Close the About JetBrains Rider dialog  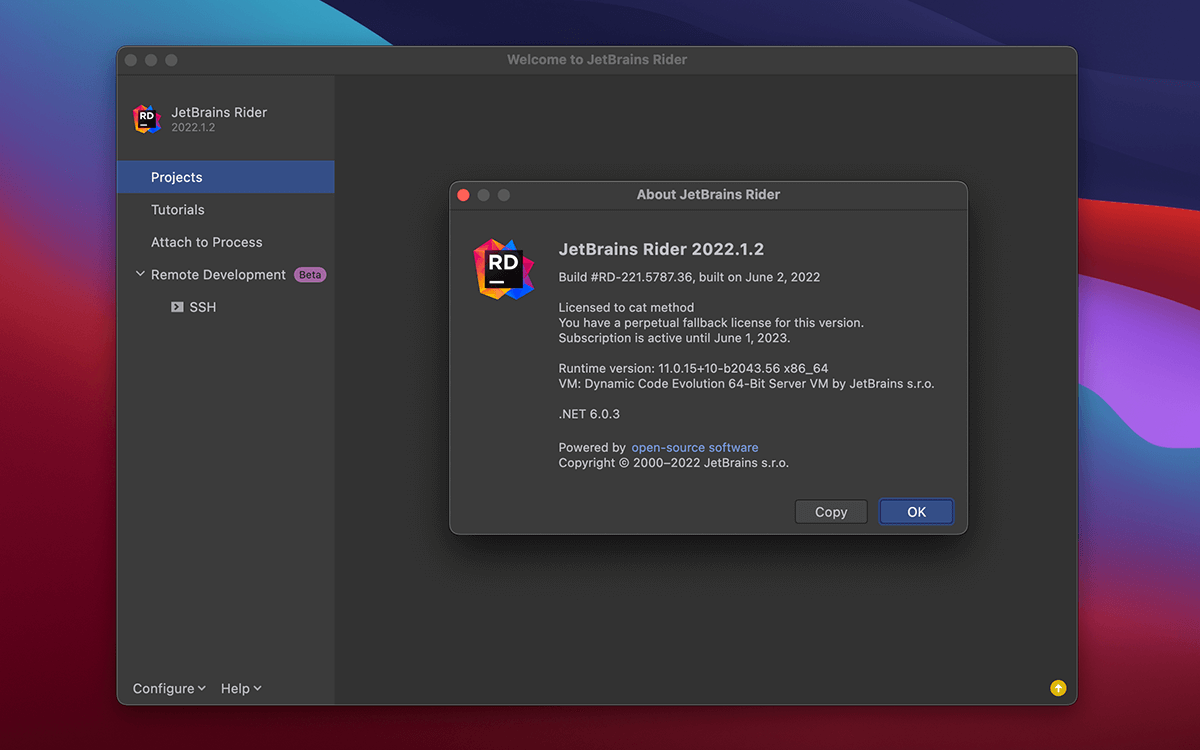pos(463,195)
